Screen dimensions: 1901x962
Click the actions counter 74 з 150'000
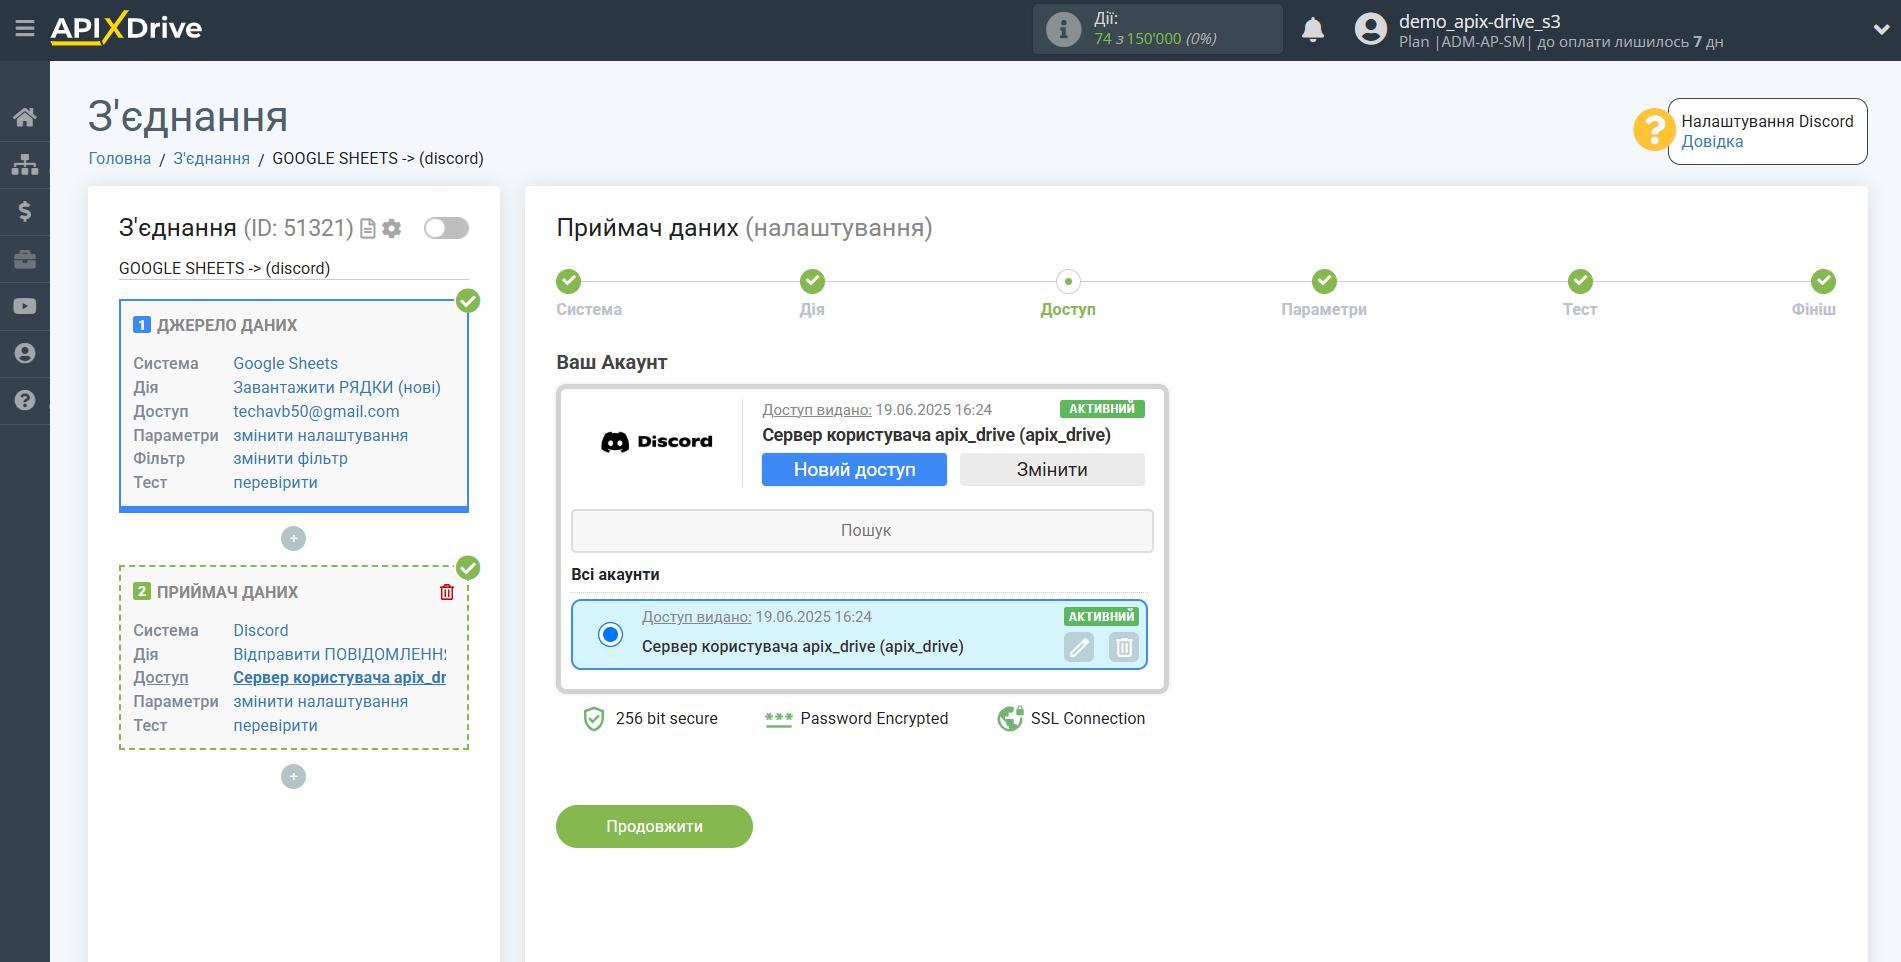[x=1155, y=39]
